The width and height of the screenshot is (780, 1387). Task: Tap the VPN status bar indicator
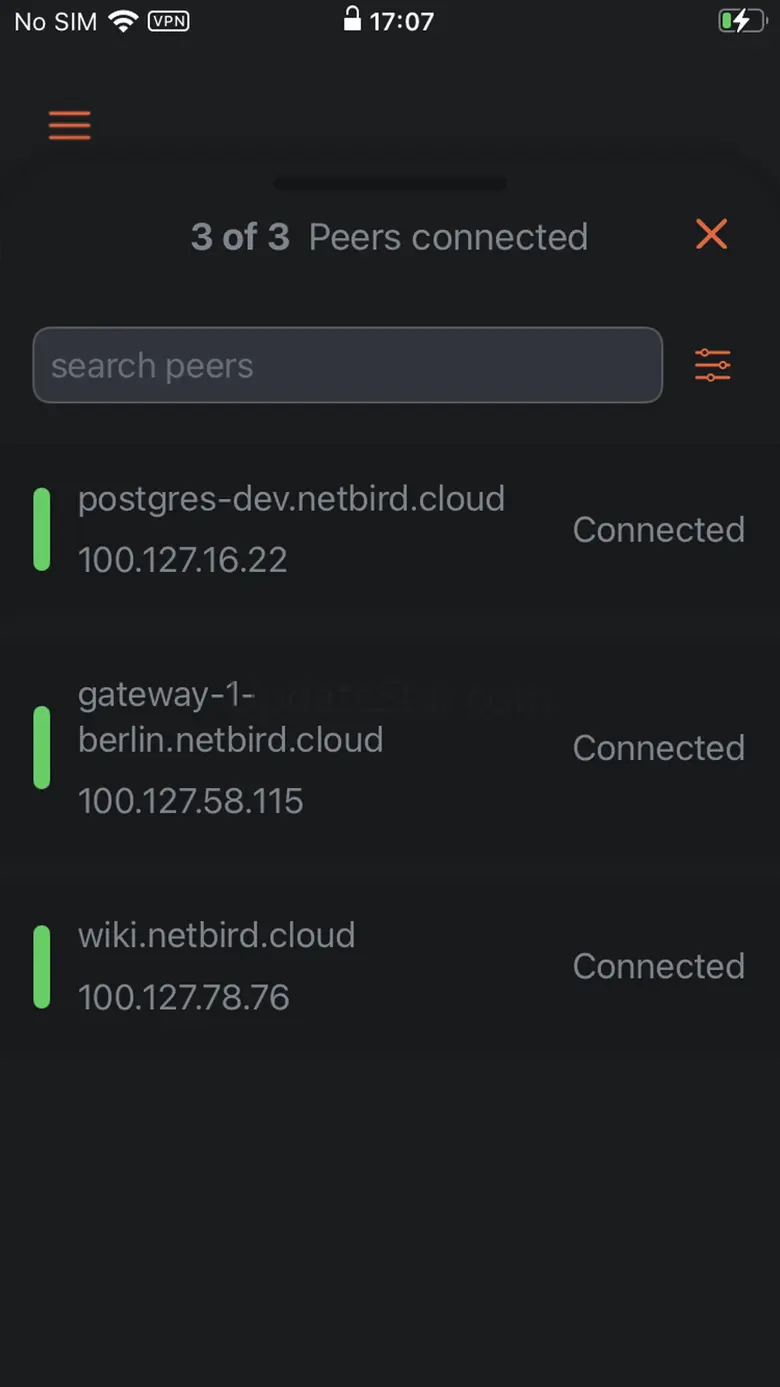[x=169, y=21]
